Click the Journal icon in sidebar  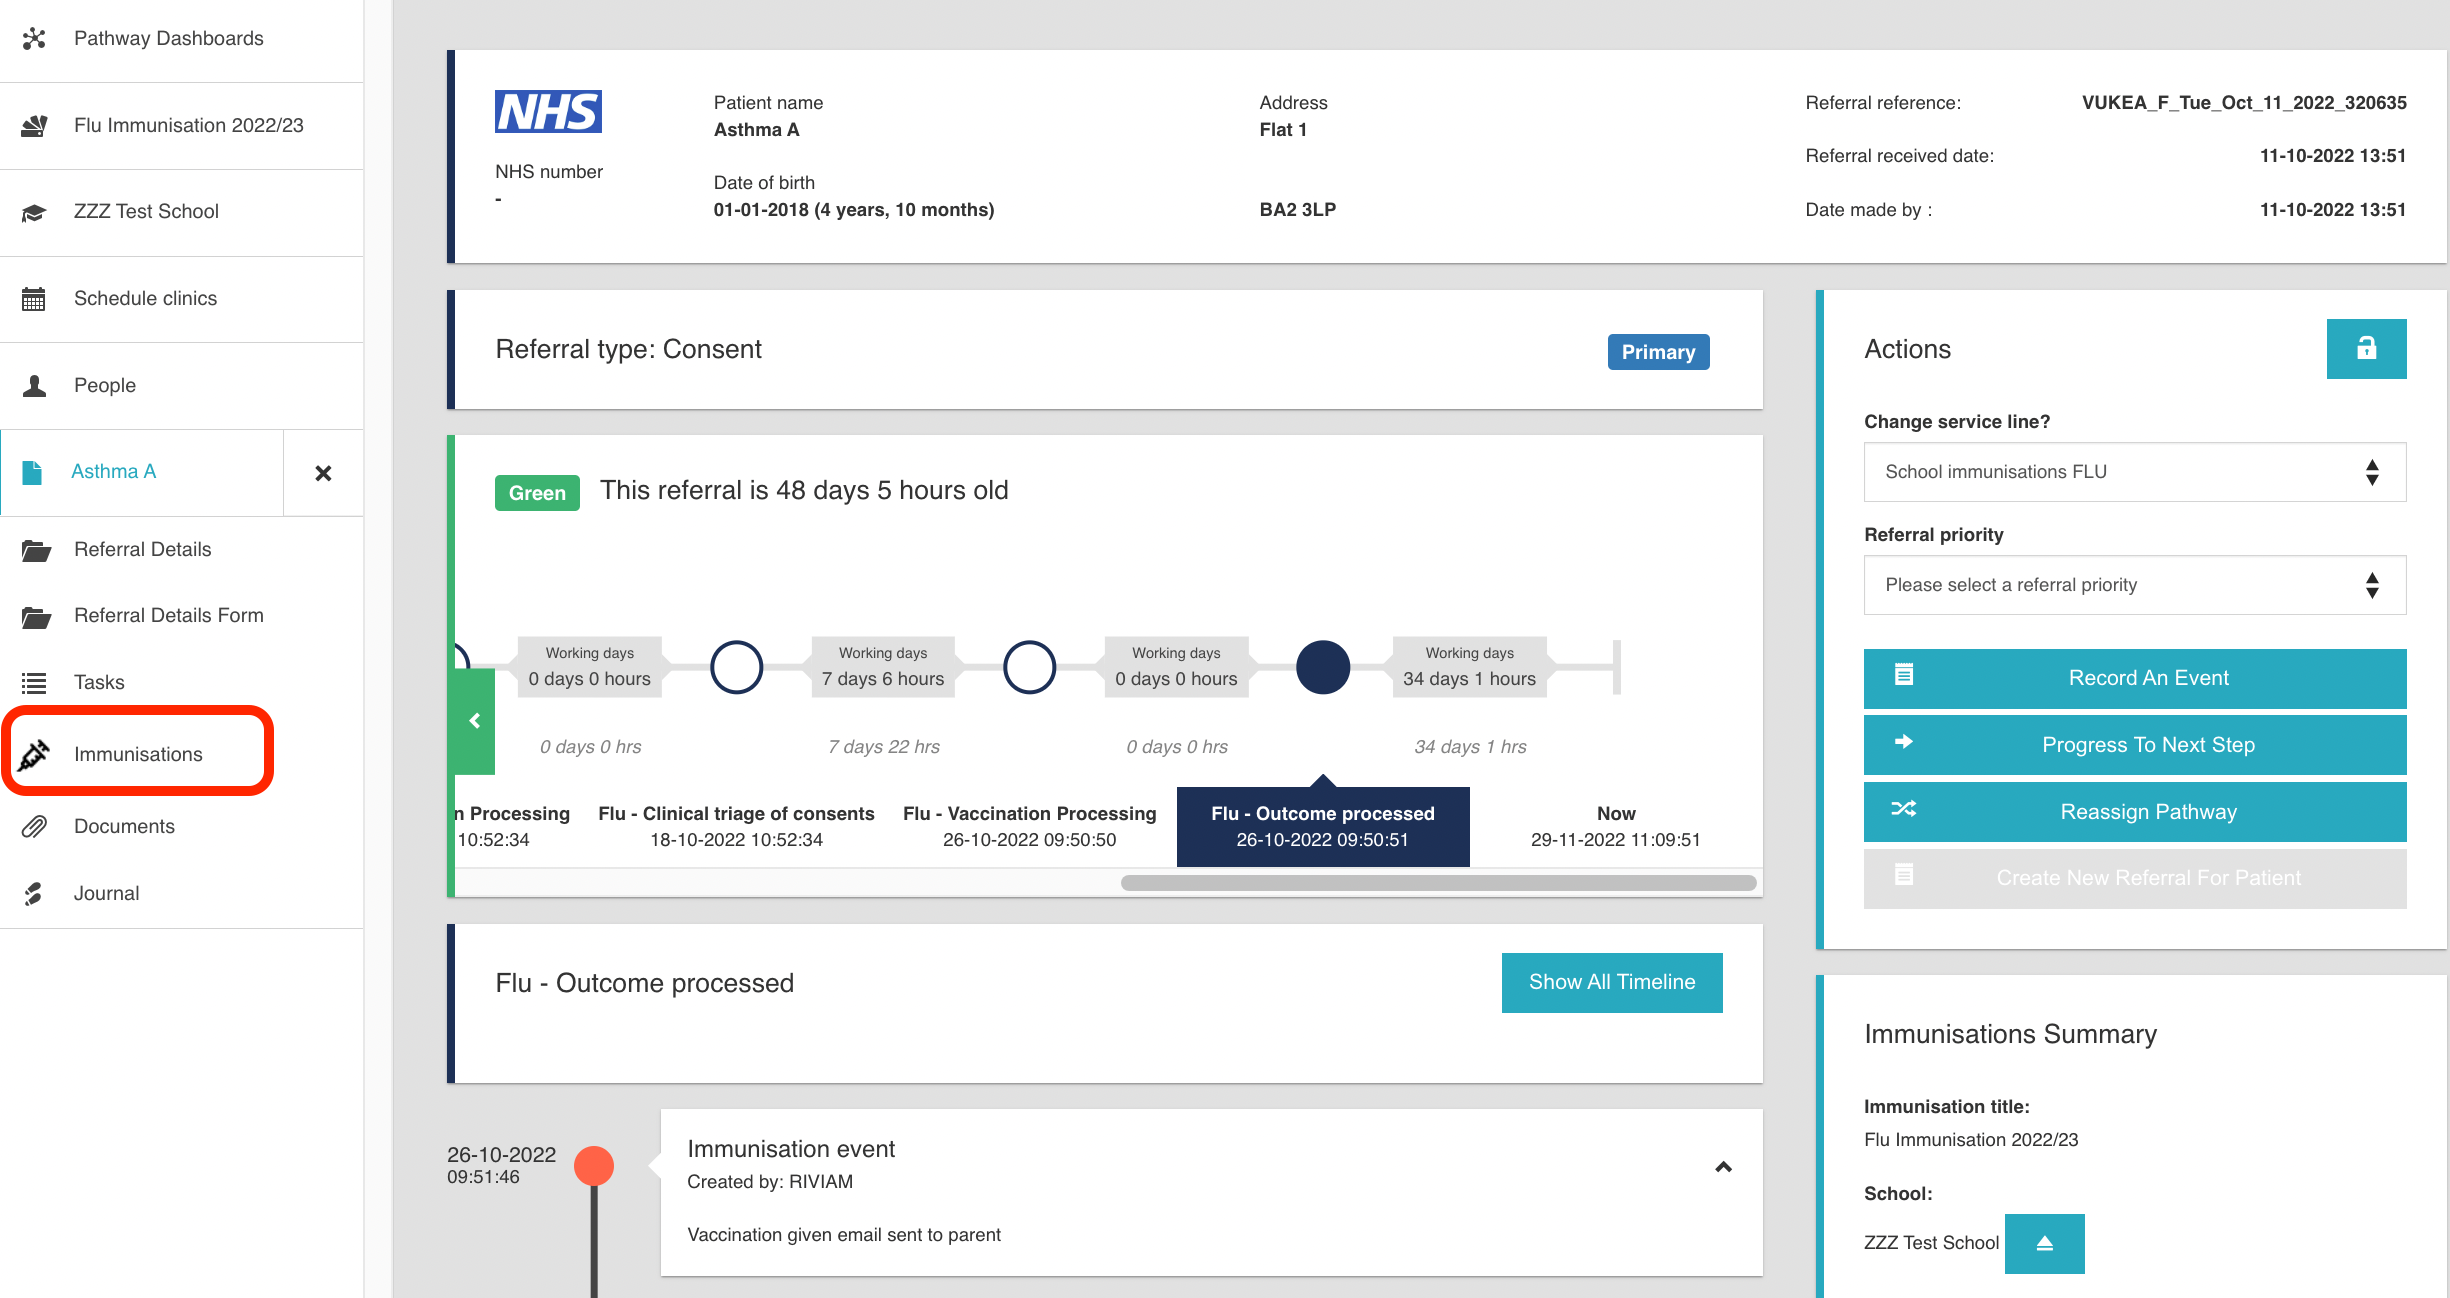(34, 893)
